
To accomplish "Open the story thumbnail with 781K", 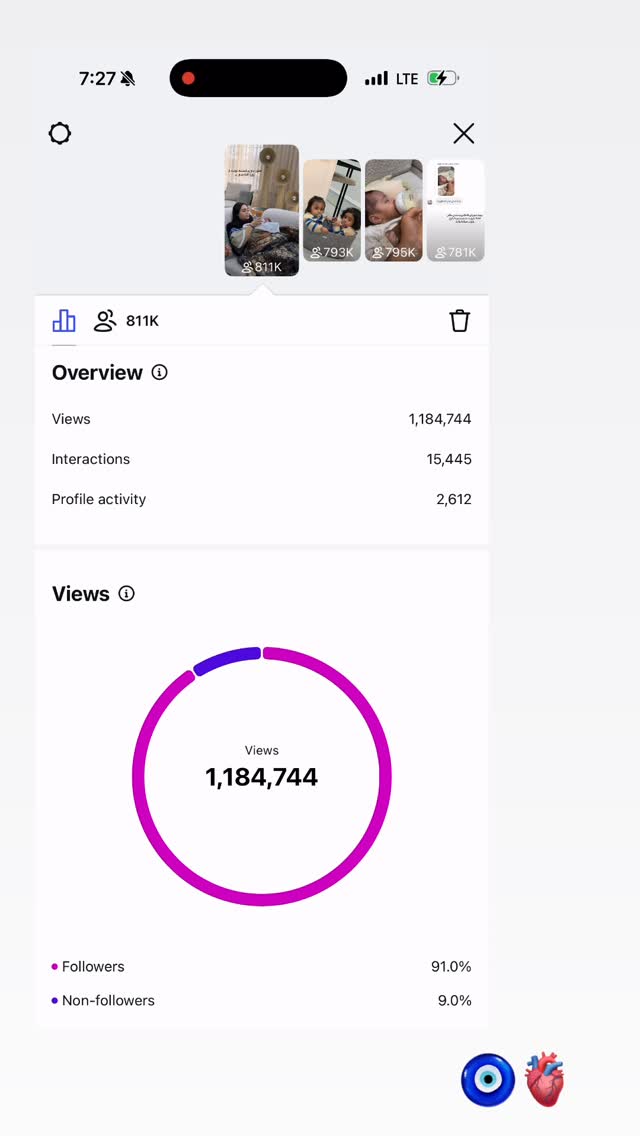I will (455, 210).
